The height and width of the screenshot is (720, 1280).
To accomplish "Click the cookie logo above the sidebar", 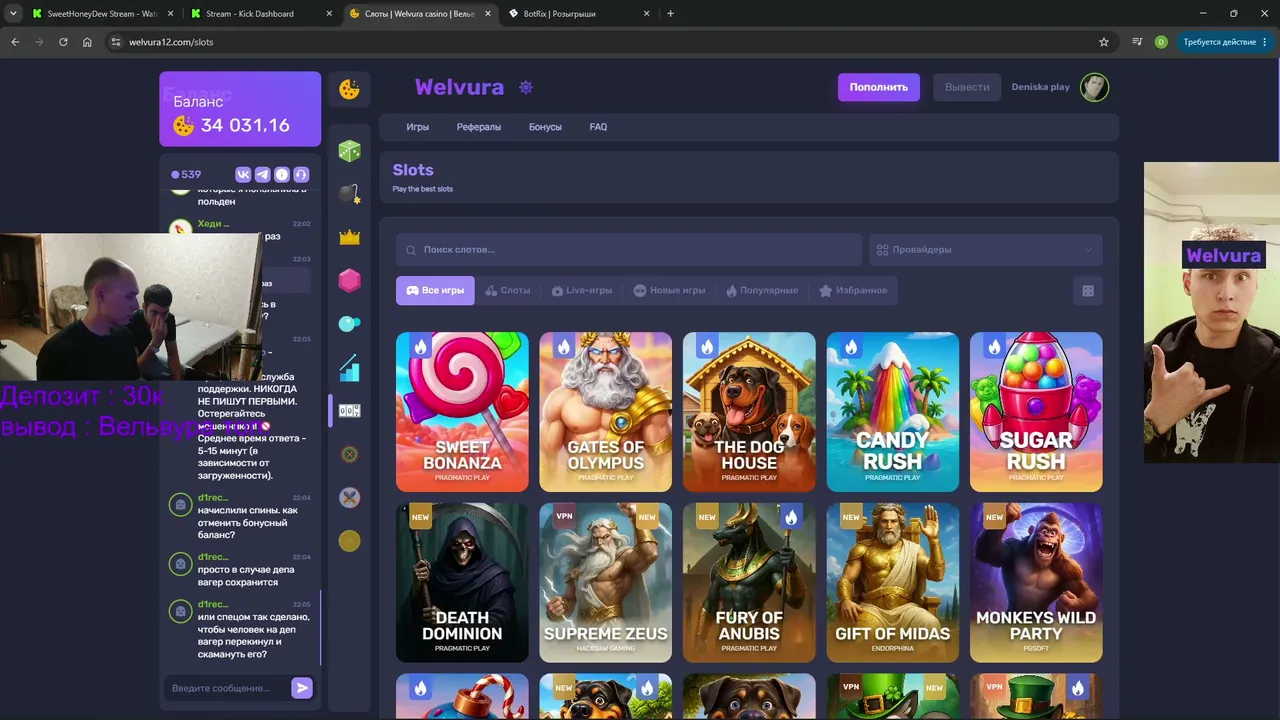I will tap(349, 89).
